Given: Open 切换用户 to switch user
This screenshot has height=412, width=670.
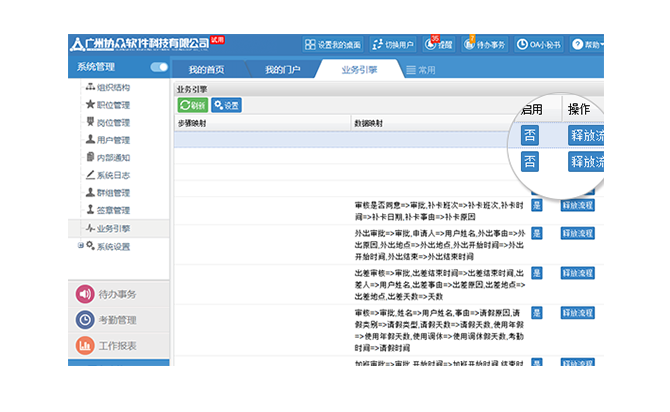Looking at the screenshot, I should tap(391, 45).
